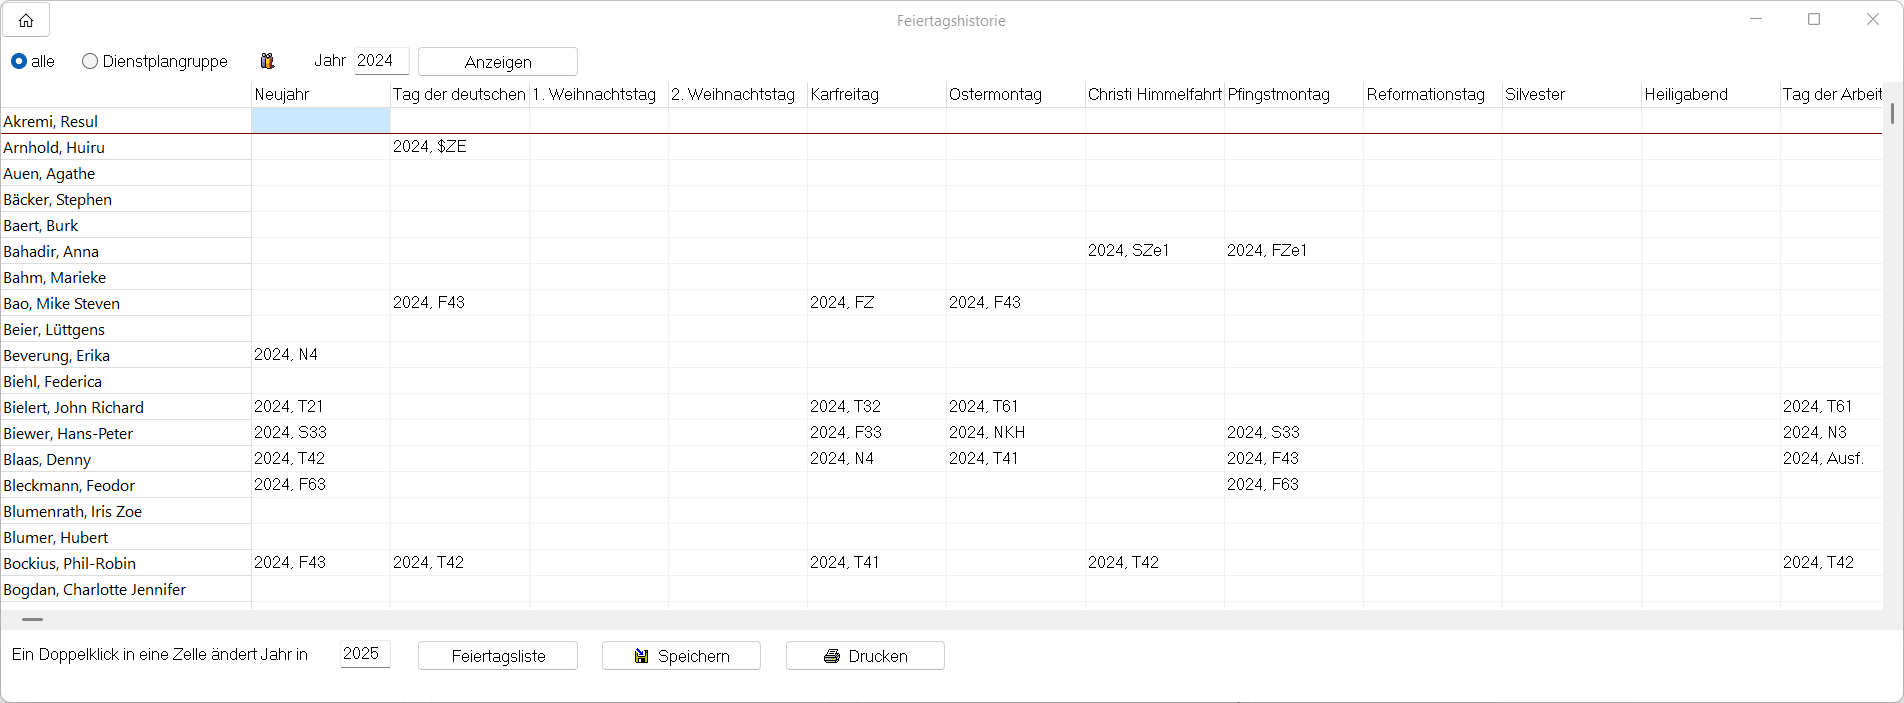The image size is (1904, 703).
Task: Click the Drucken button with printer icon
Action: tap(865, 656)
